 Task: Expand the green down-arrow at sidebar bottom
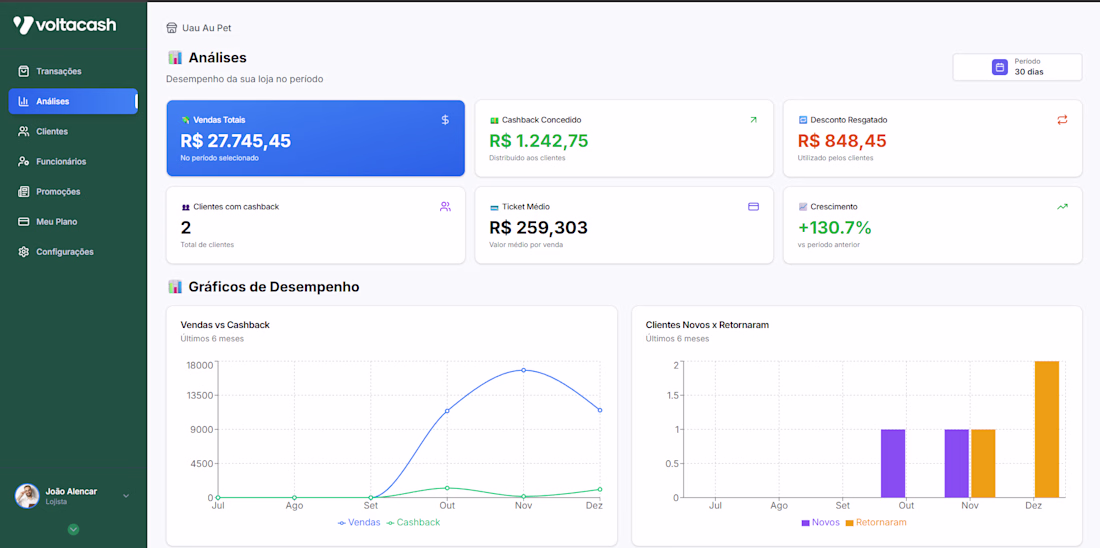click(x=73, y=529)
